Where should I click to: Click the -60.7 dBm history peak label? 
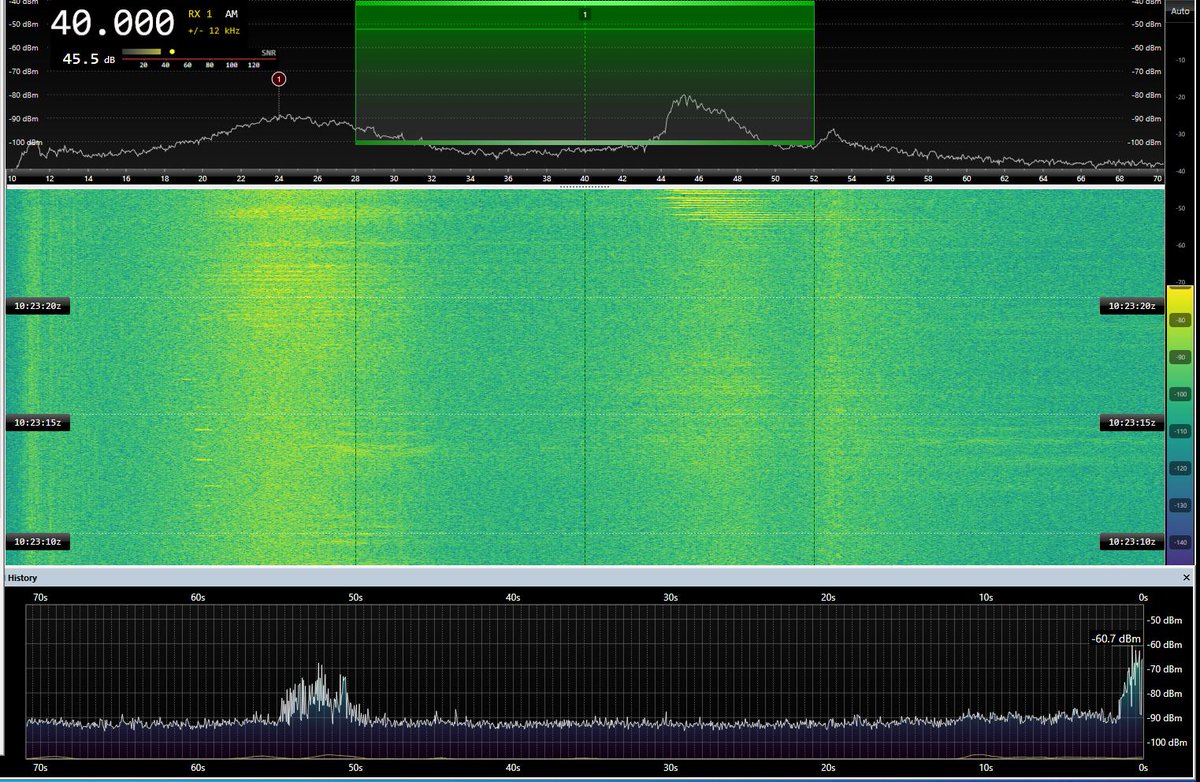point(1115,638)
